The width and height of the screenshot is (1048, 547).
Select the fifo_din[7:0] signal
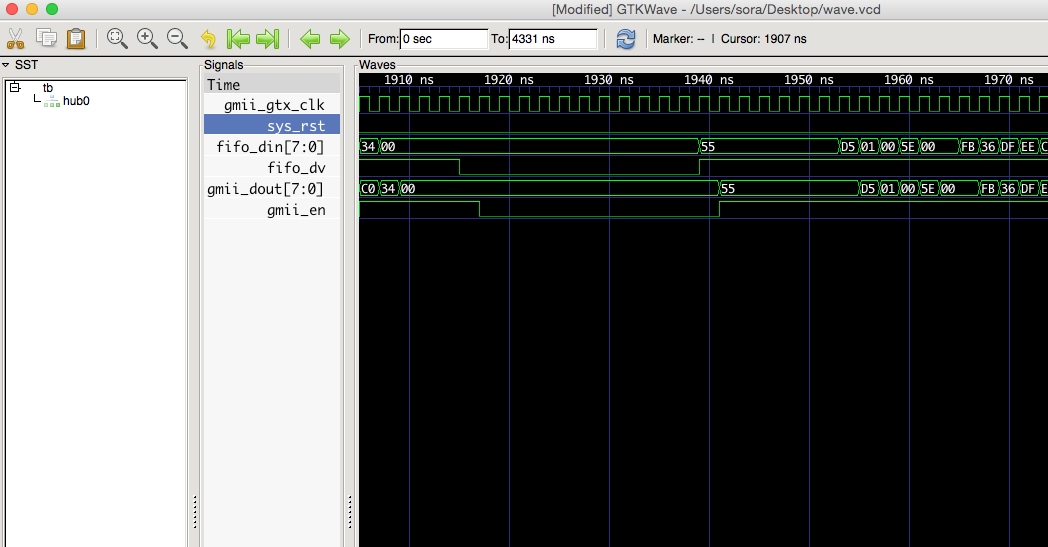pos(272,146)
